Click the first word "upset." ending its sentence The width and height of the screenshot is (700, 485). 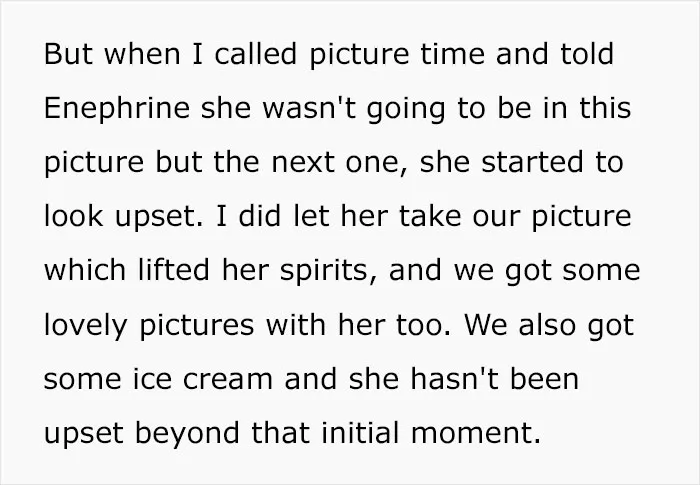[x=158, y=217]
